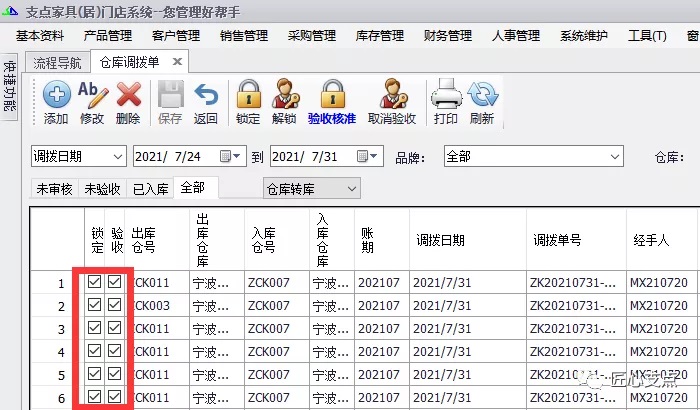
Task: Click the 解锁 (Unlock) icon
Action: point(284,96)
